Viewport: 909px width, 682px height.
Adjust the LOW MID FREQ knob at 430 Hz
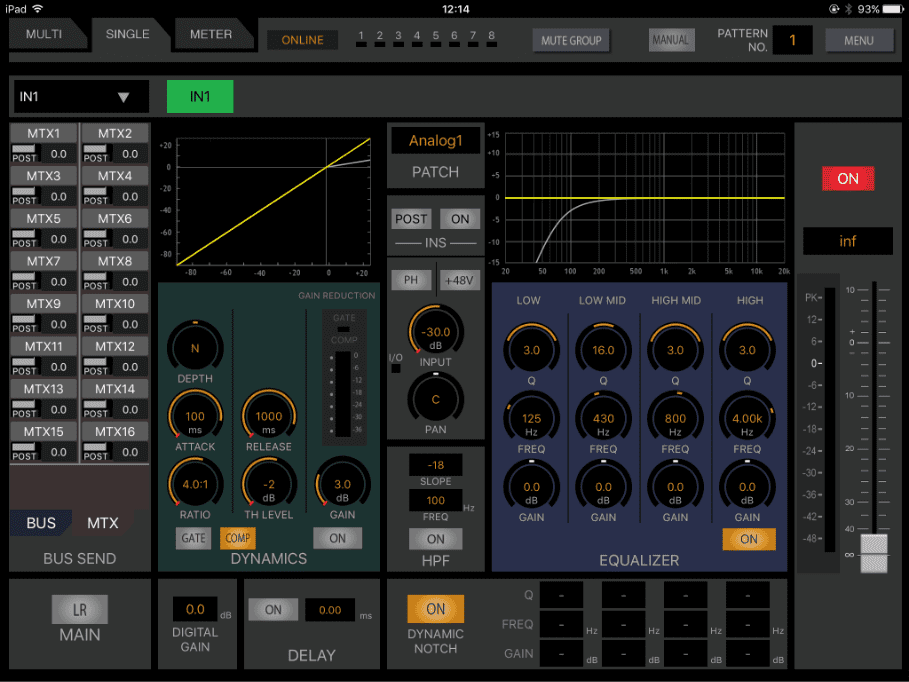click(603, 419)
